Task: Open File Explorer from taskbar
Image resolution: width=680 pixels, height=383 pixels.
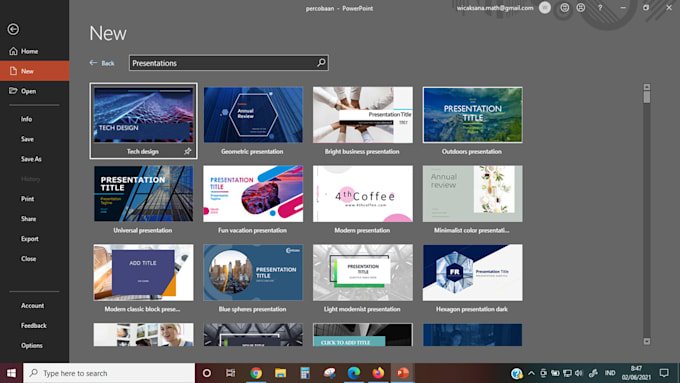Action: point(281,373)
